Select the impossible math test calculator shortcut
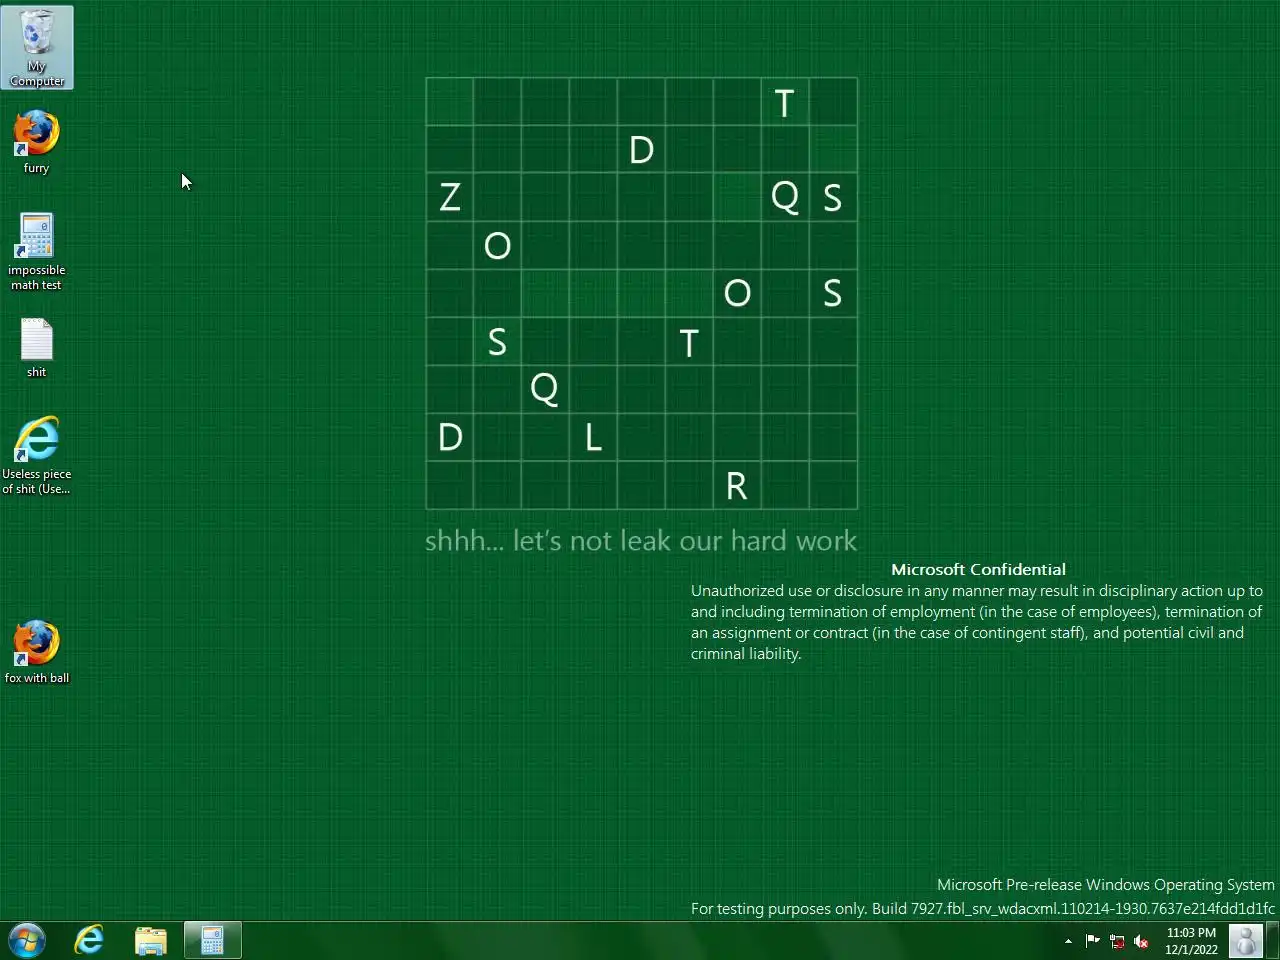The image size is (1280, 960). click(36, 252)
